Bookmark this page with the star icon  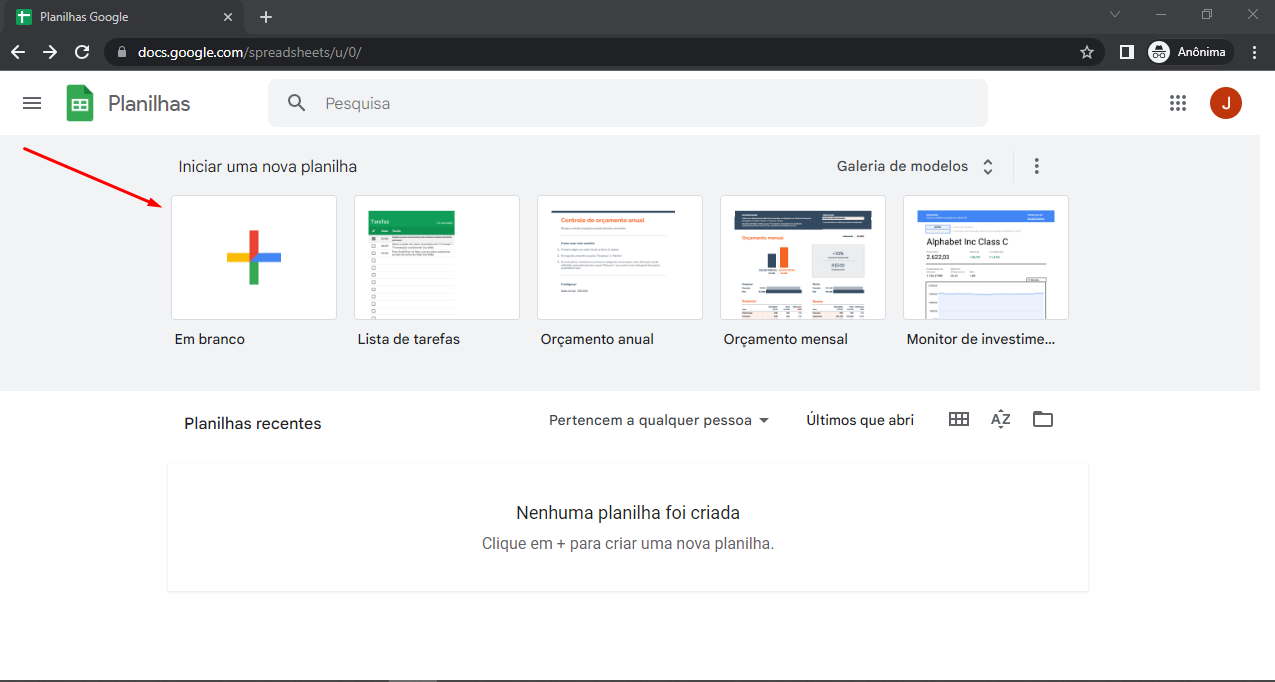coord(1087,52)
